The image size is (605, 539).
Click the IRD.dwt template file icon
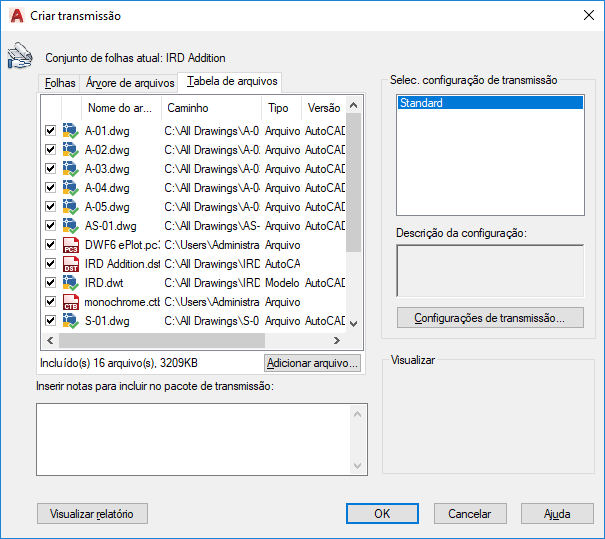coord(70,283)
